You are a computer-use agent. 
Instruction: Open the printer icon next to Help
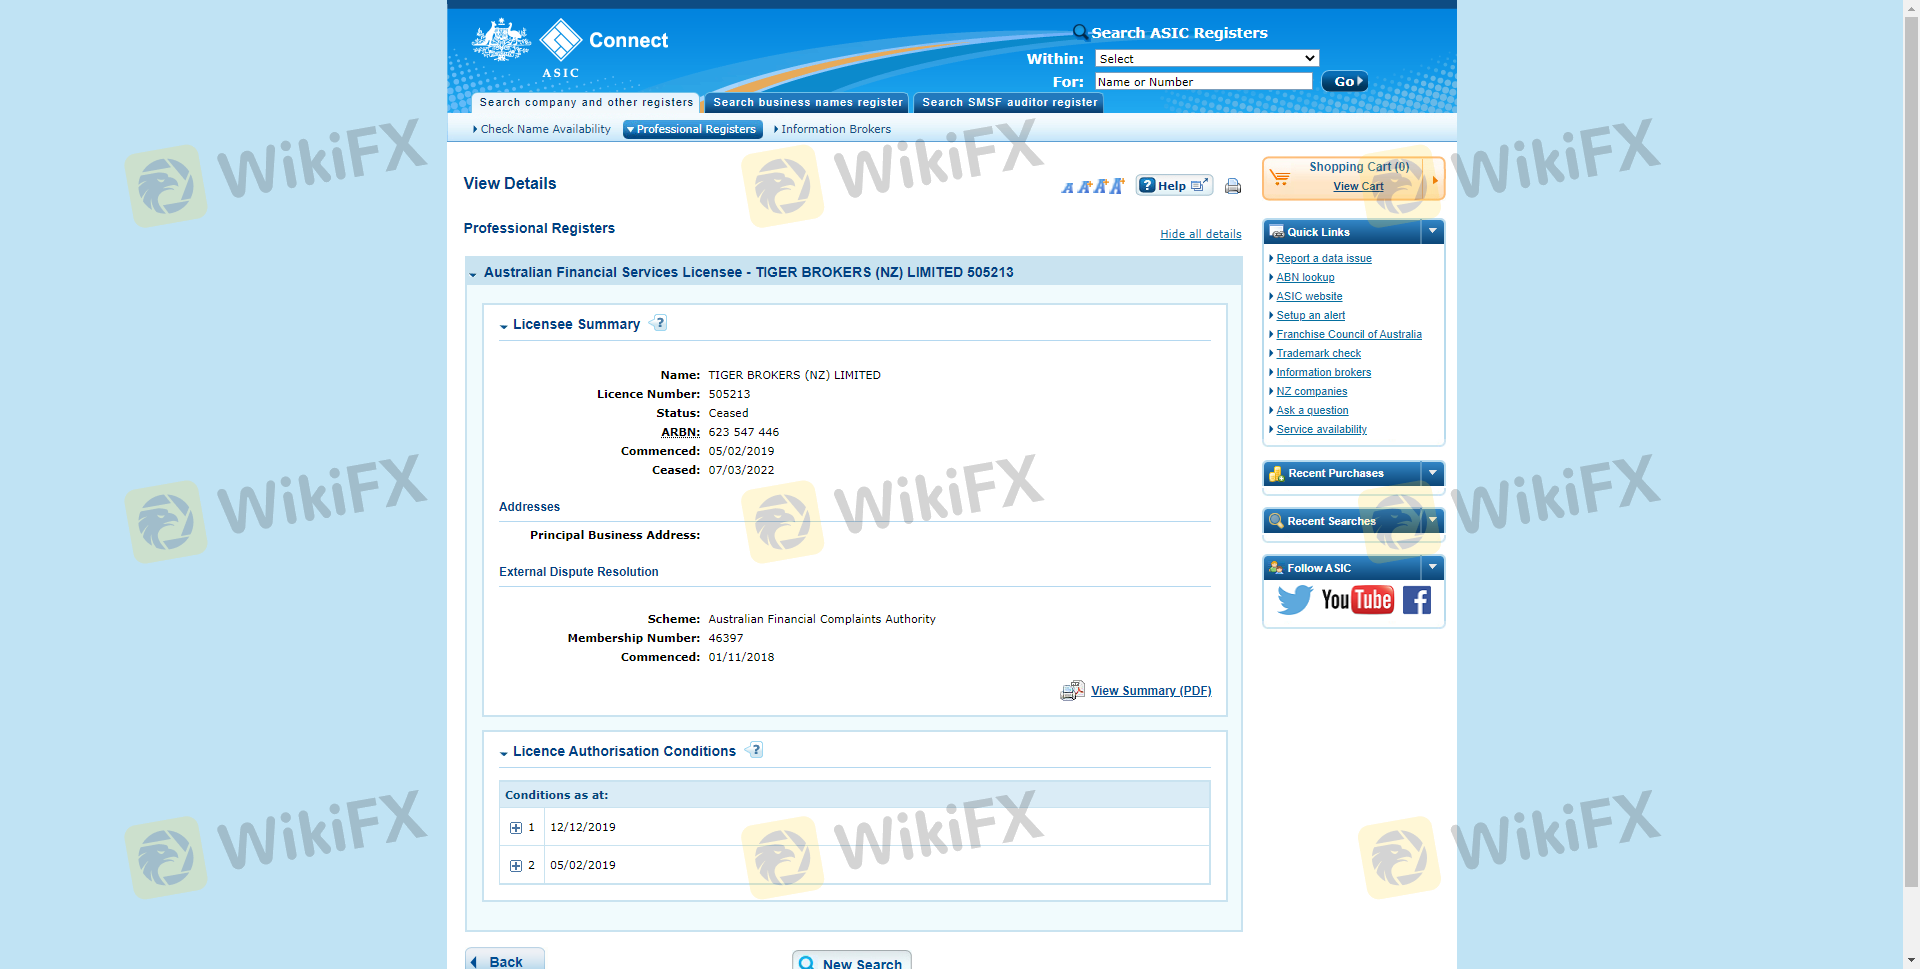(1233, 186)
